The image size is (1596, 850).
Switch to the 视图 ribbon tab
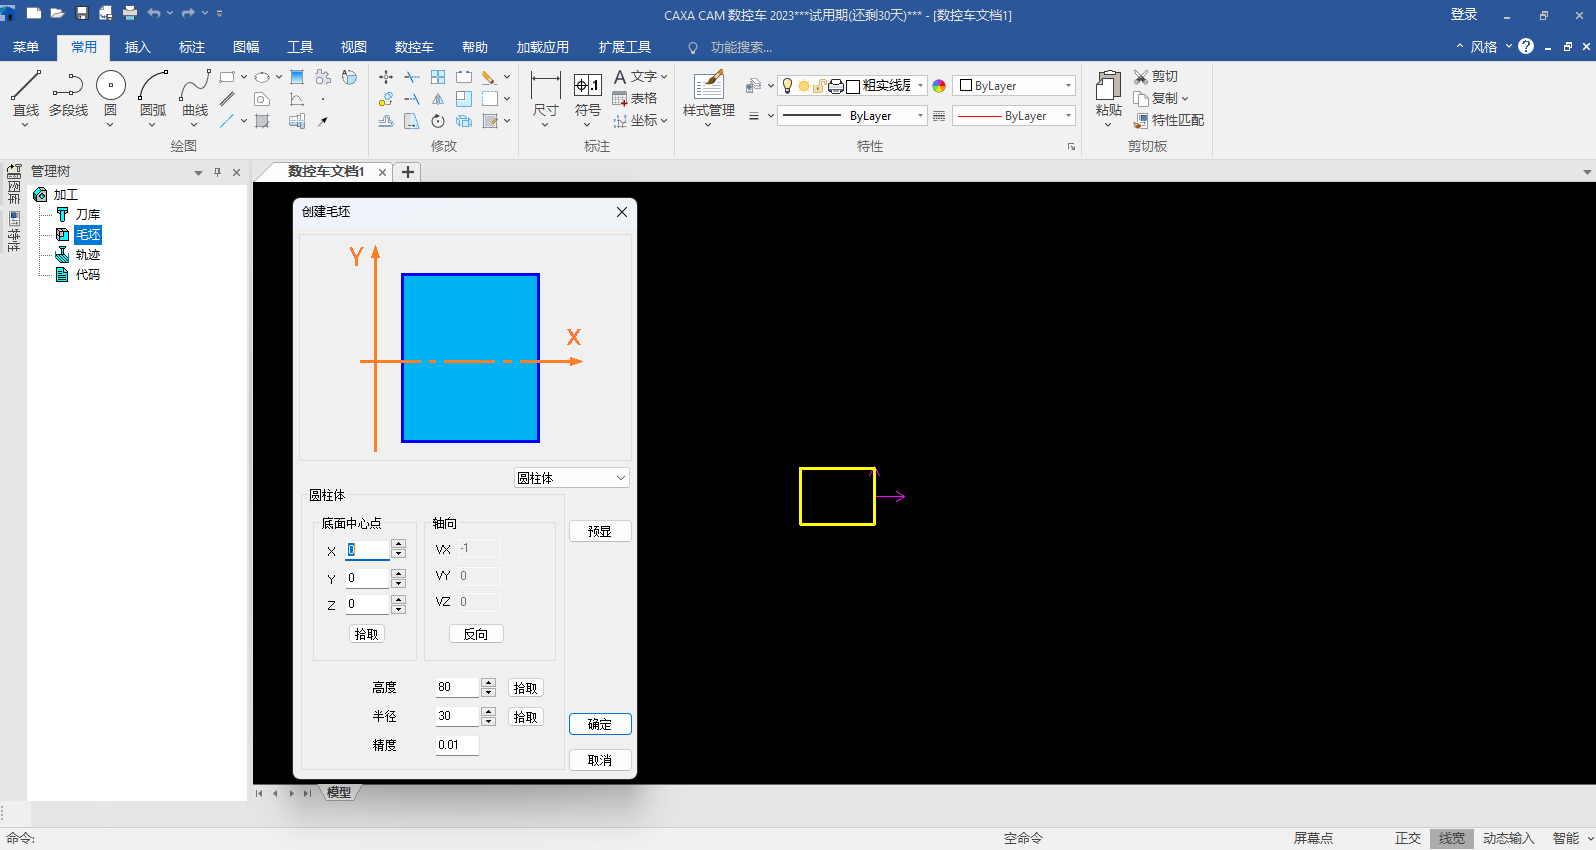[x=354, y=47]
